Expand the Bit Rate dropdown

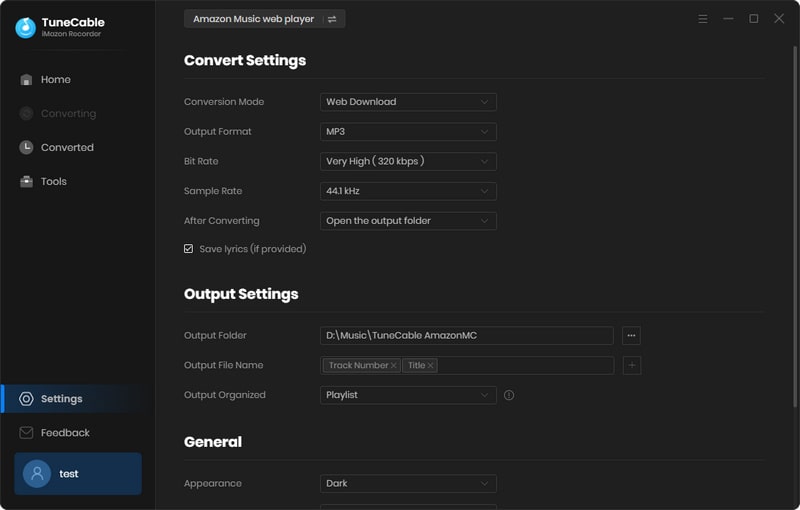(408, 162)
